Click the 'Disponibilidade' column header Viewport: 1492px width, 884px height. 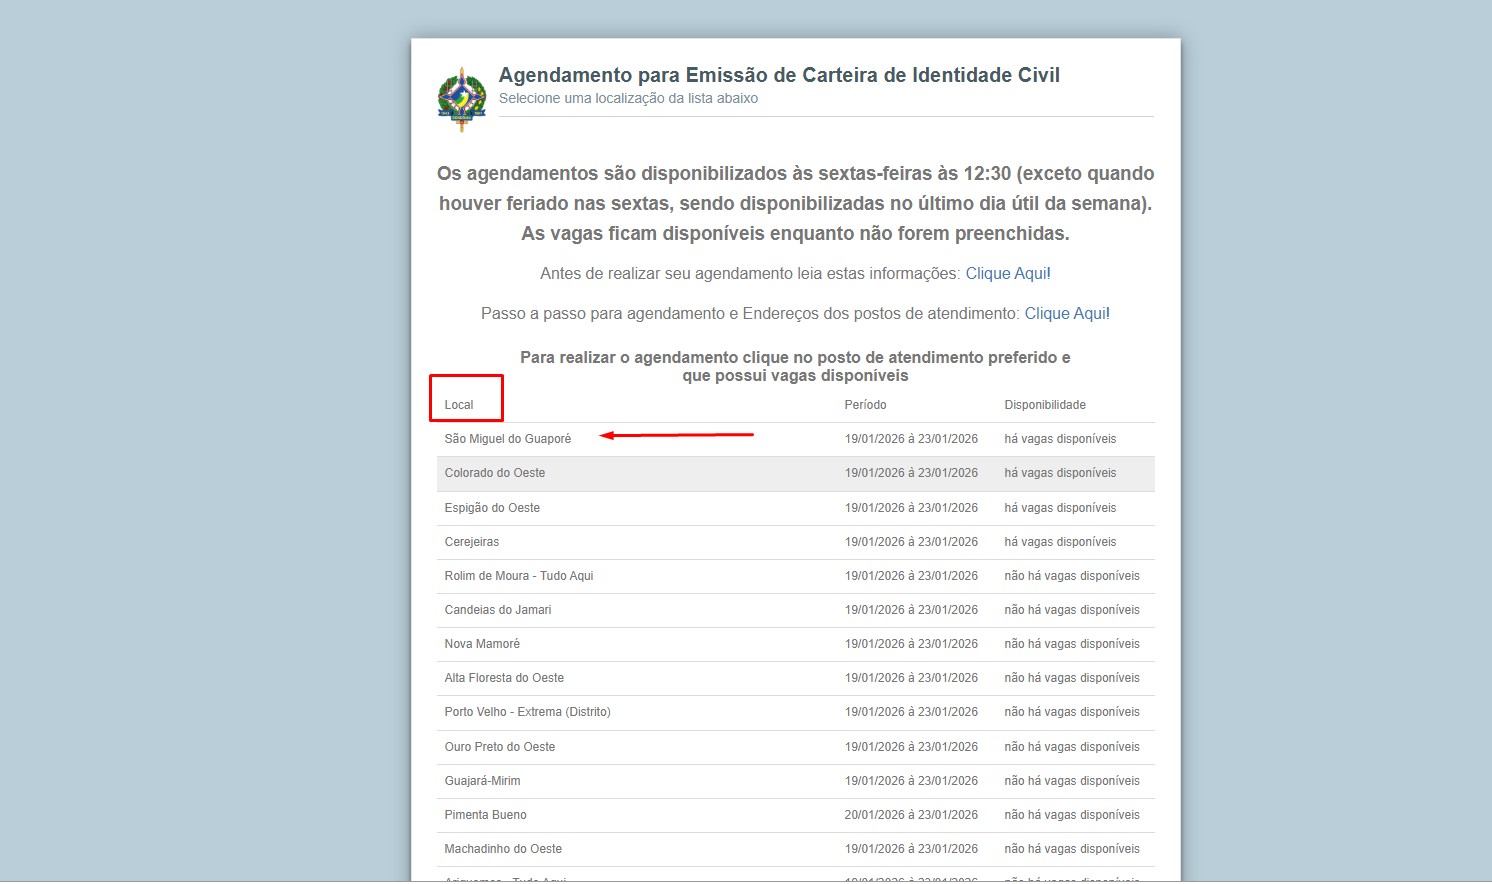pyautogui.click(x=1044, y=404)
